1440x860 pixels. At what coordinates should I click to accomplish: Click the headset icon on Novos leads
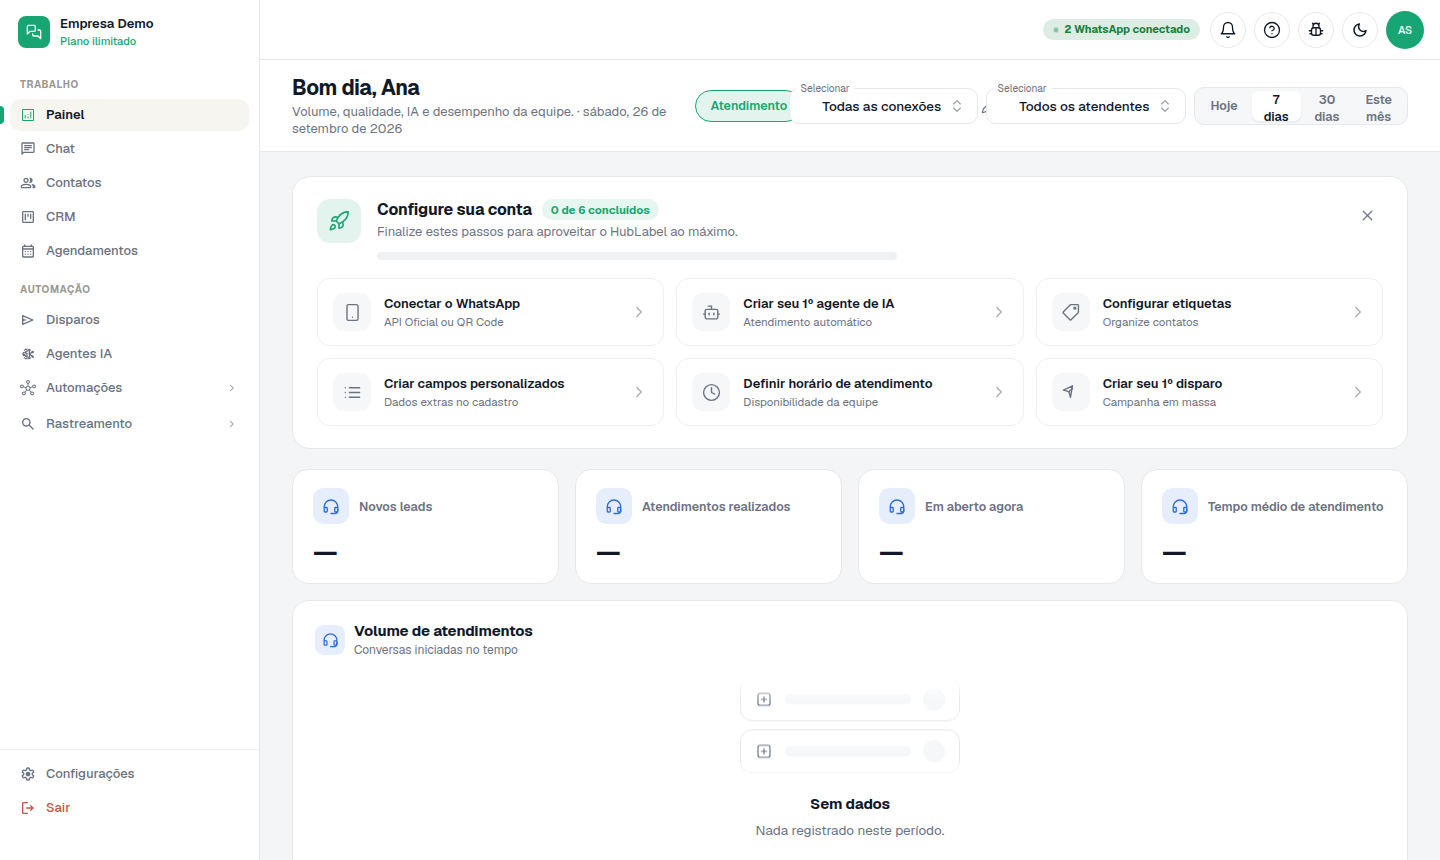[x=331, y=507]
